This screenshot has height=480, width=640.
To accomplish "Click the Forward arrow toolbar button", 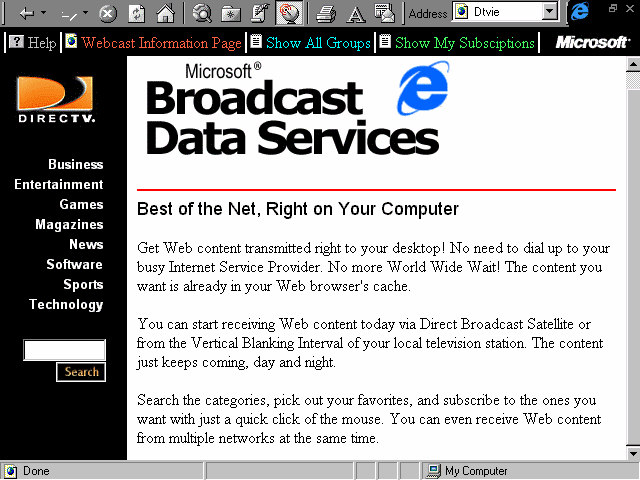I will [x=69, y=15].
